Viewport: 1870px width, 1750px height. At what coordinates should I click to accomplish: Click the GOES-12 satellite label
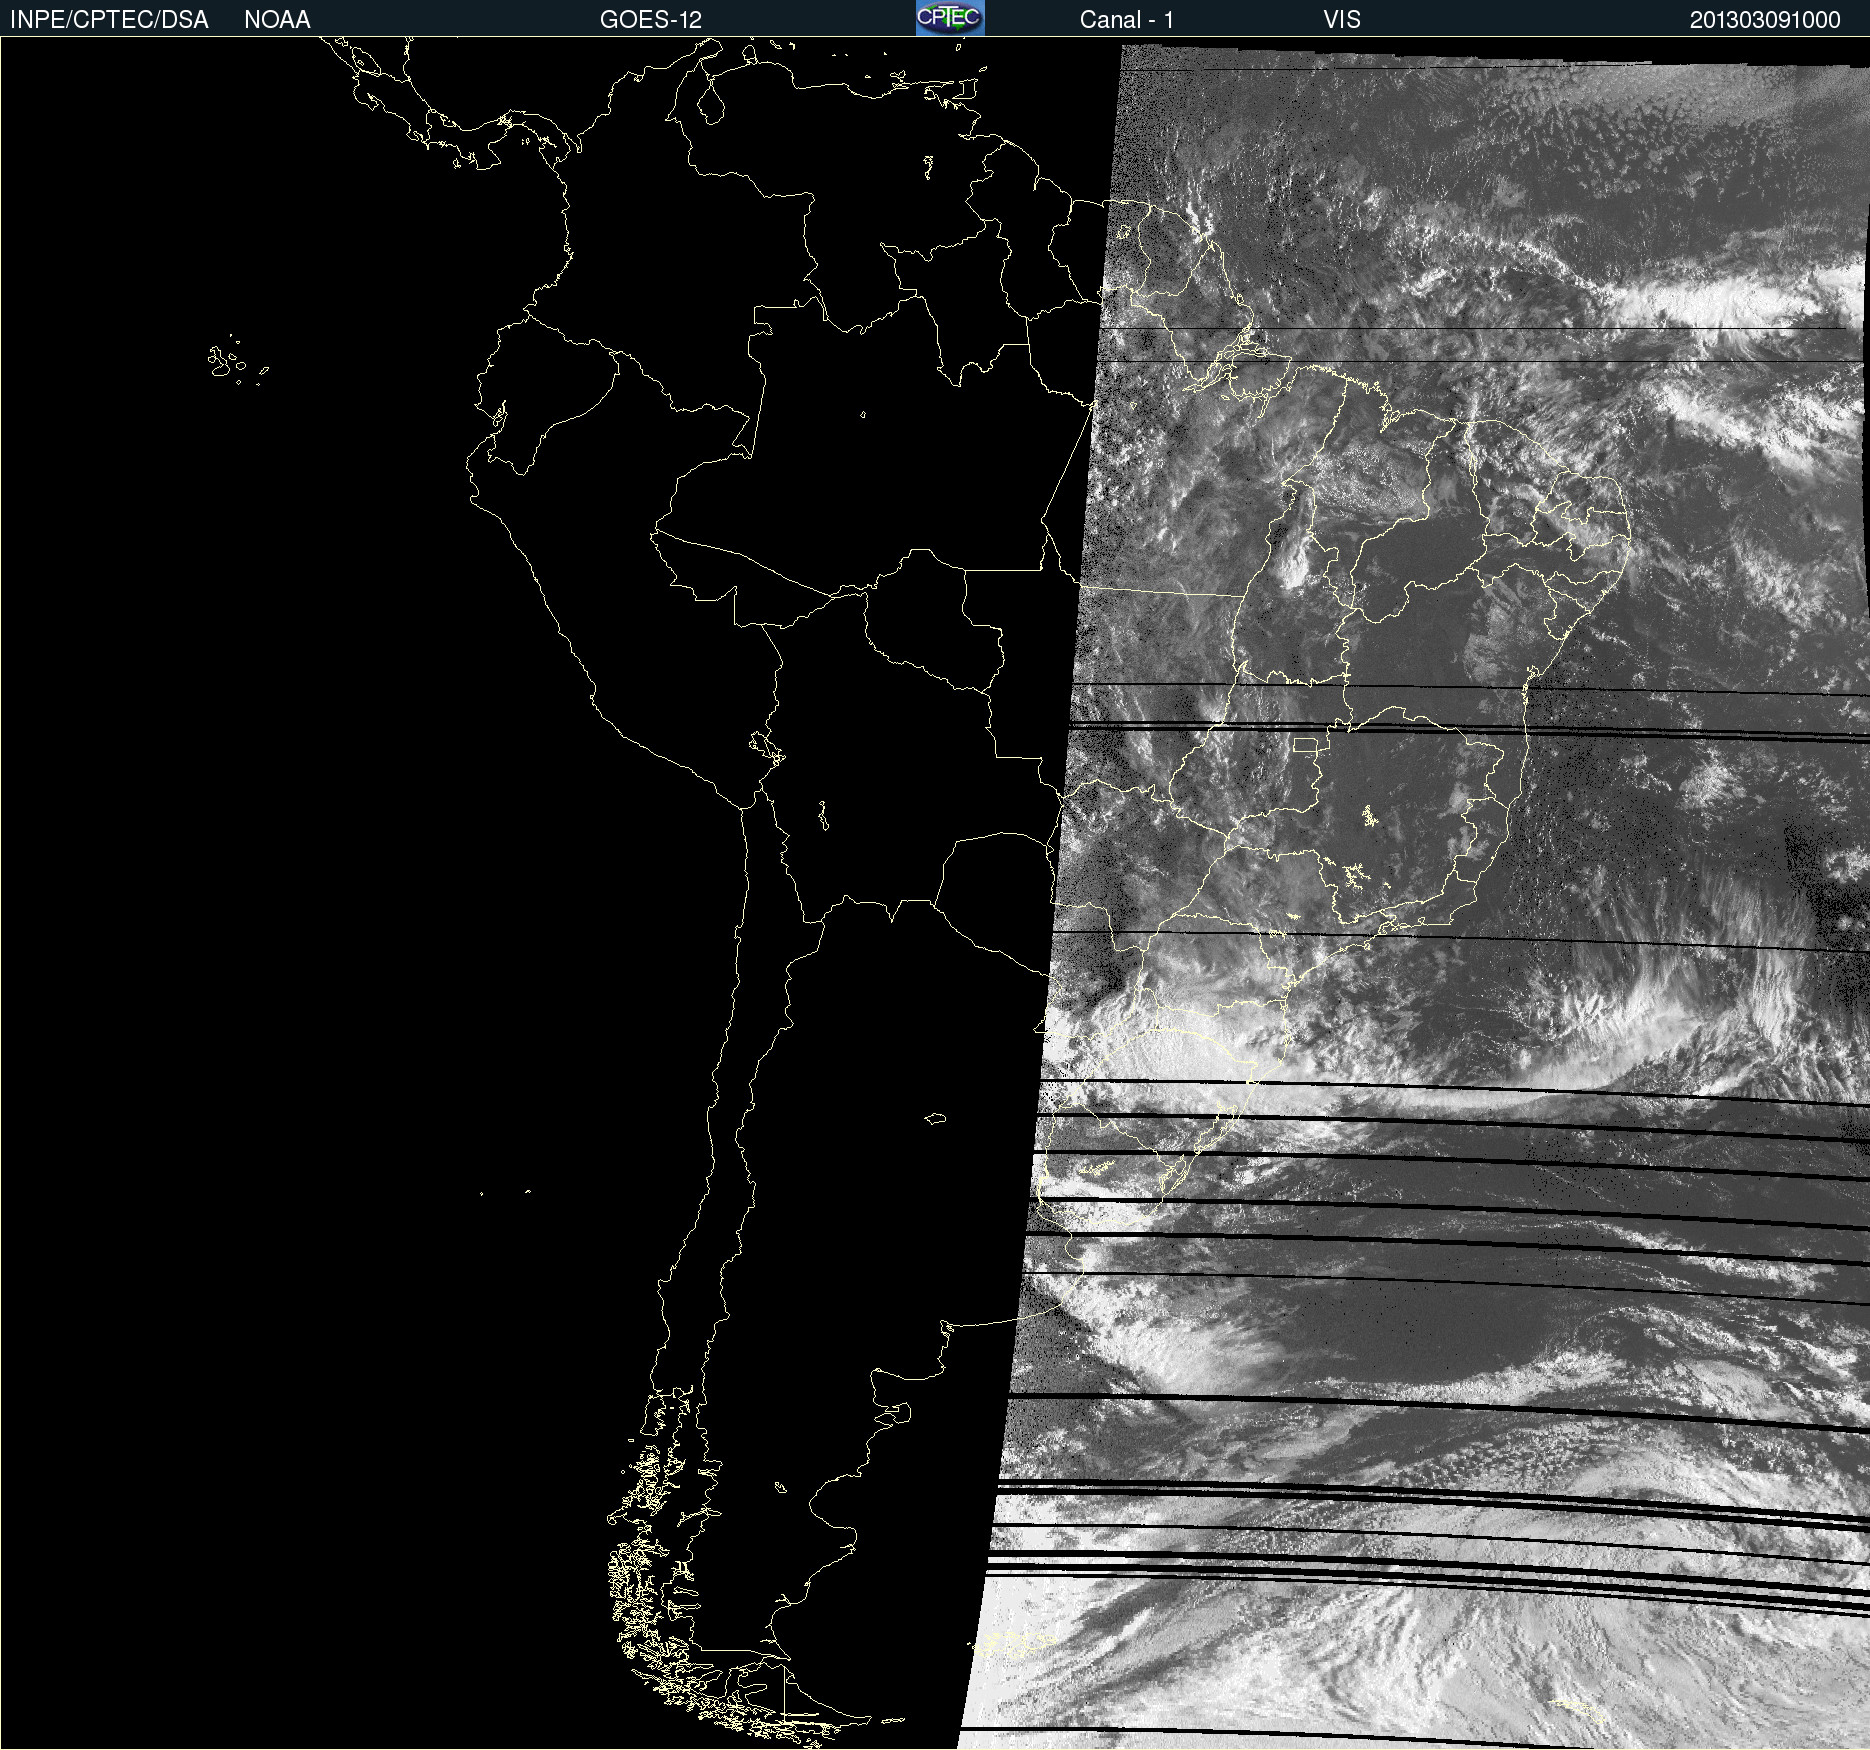coord(651,20)
